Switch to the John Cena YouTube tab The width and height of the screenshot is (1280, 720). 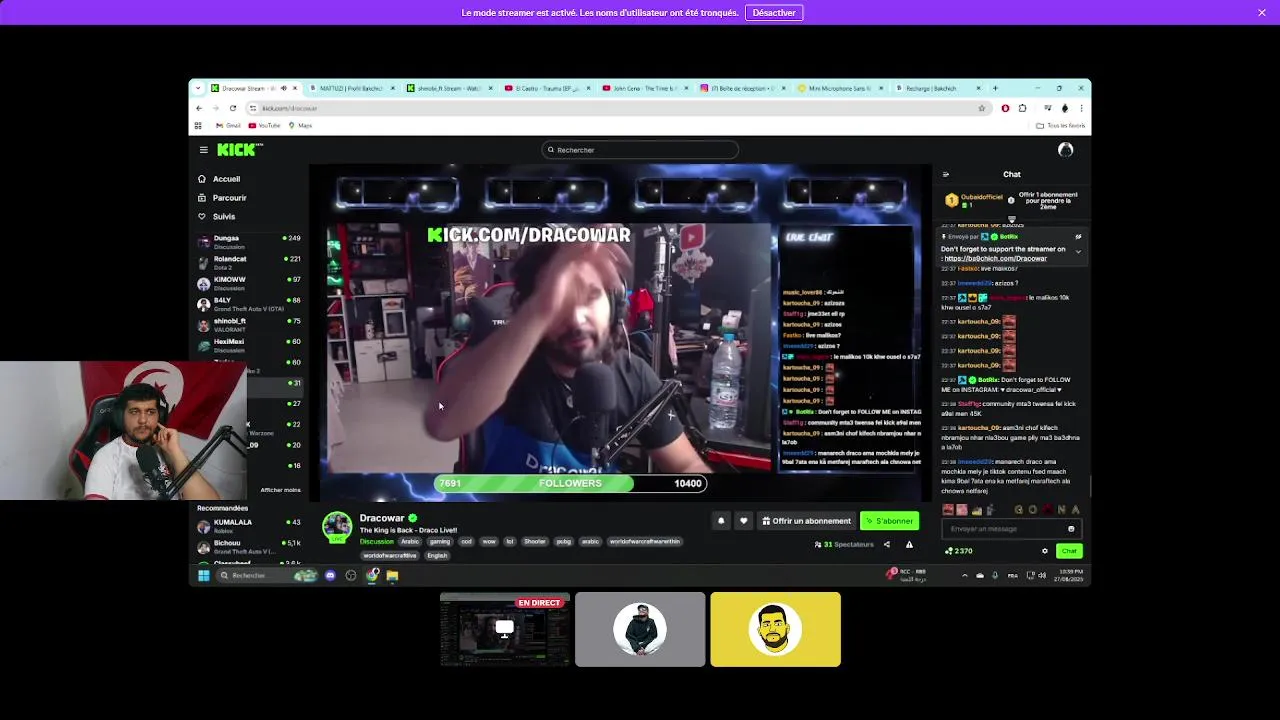pos(644,88)
